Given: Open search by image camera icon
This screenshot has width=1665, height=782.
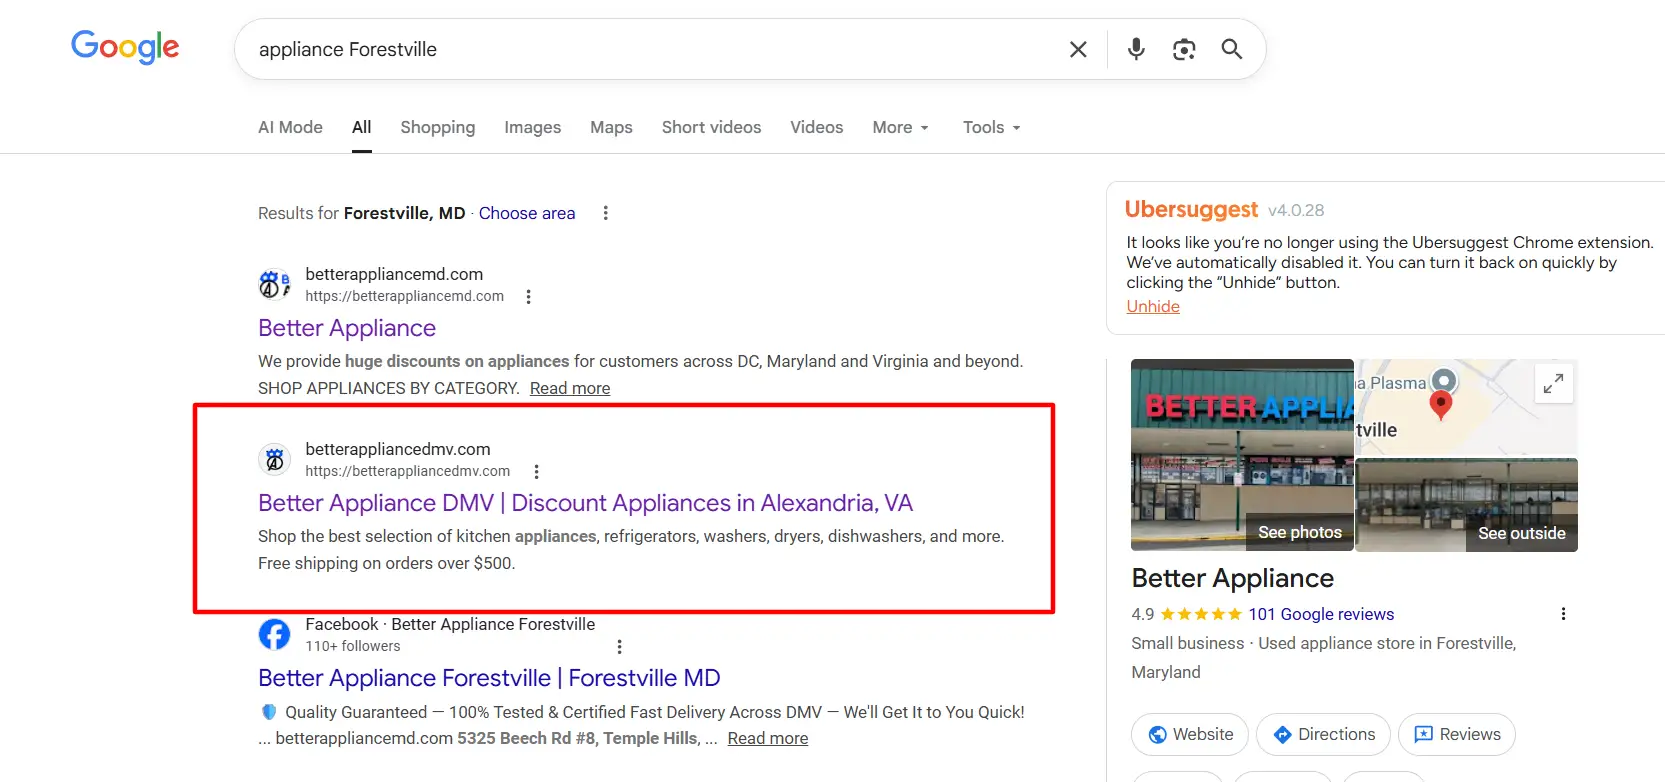Looking at the screenshot, I should [1184, 49].
